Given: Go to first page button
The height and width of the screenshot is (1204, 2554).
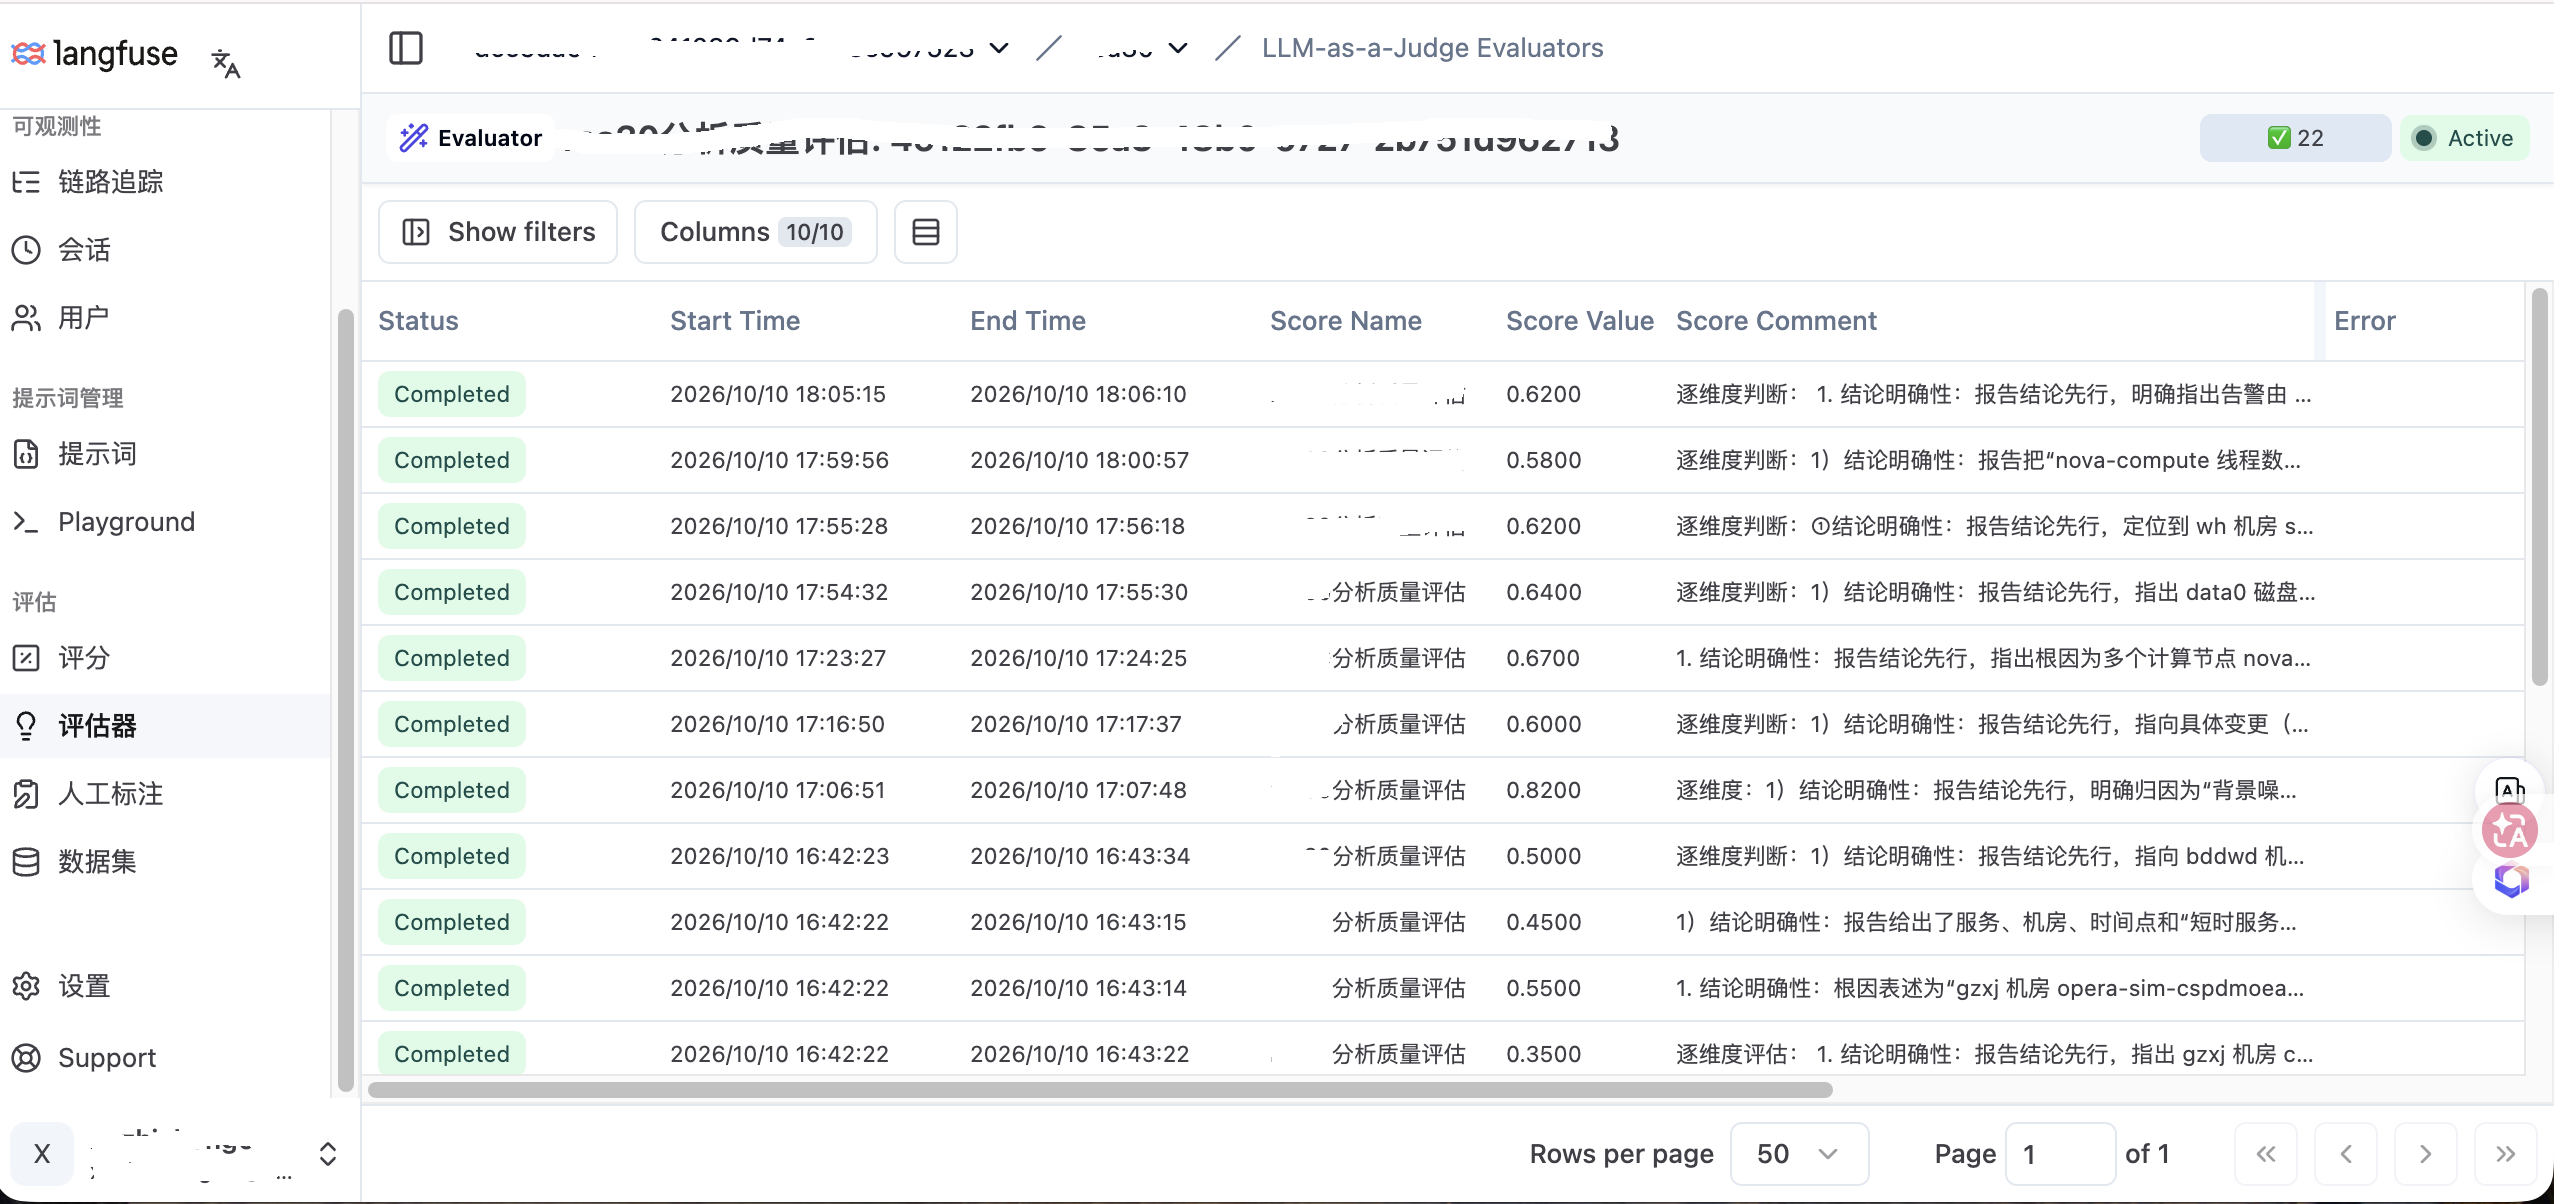Looking at the screenshot, I should click(x=2266, y=1154).
